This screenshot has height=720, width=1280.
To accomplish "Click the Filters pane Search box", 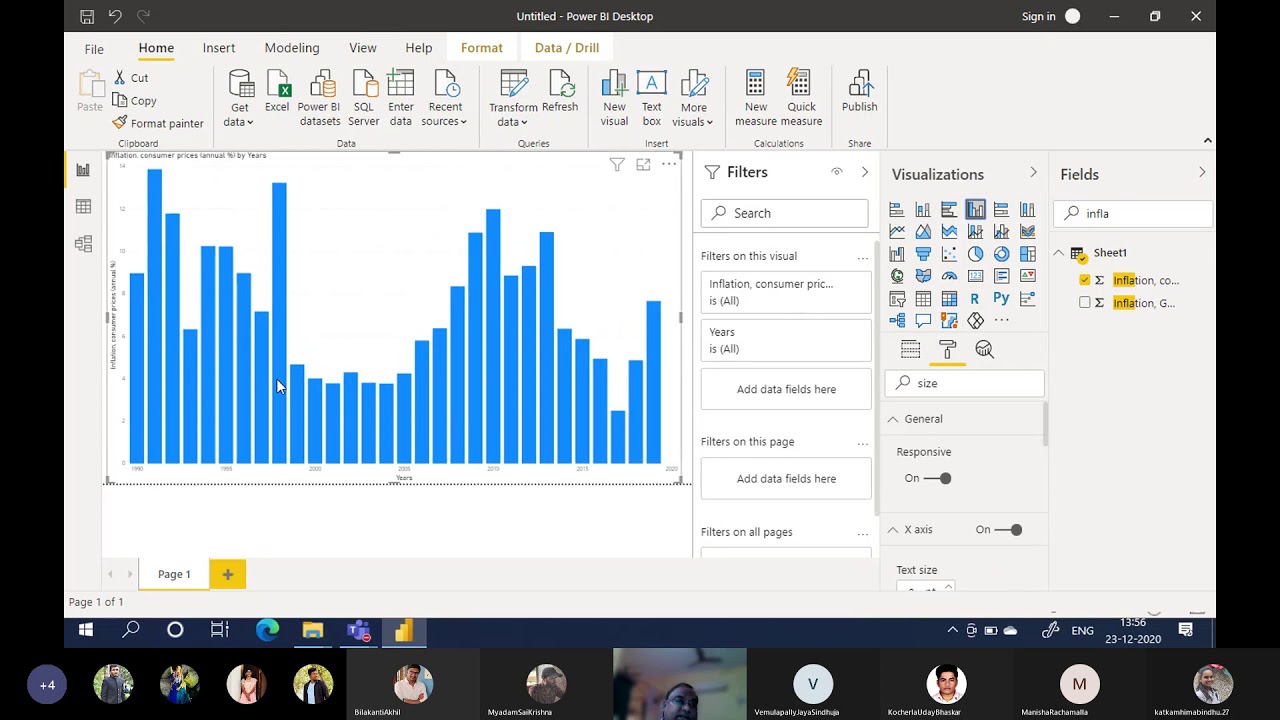I will click(785, 213).
